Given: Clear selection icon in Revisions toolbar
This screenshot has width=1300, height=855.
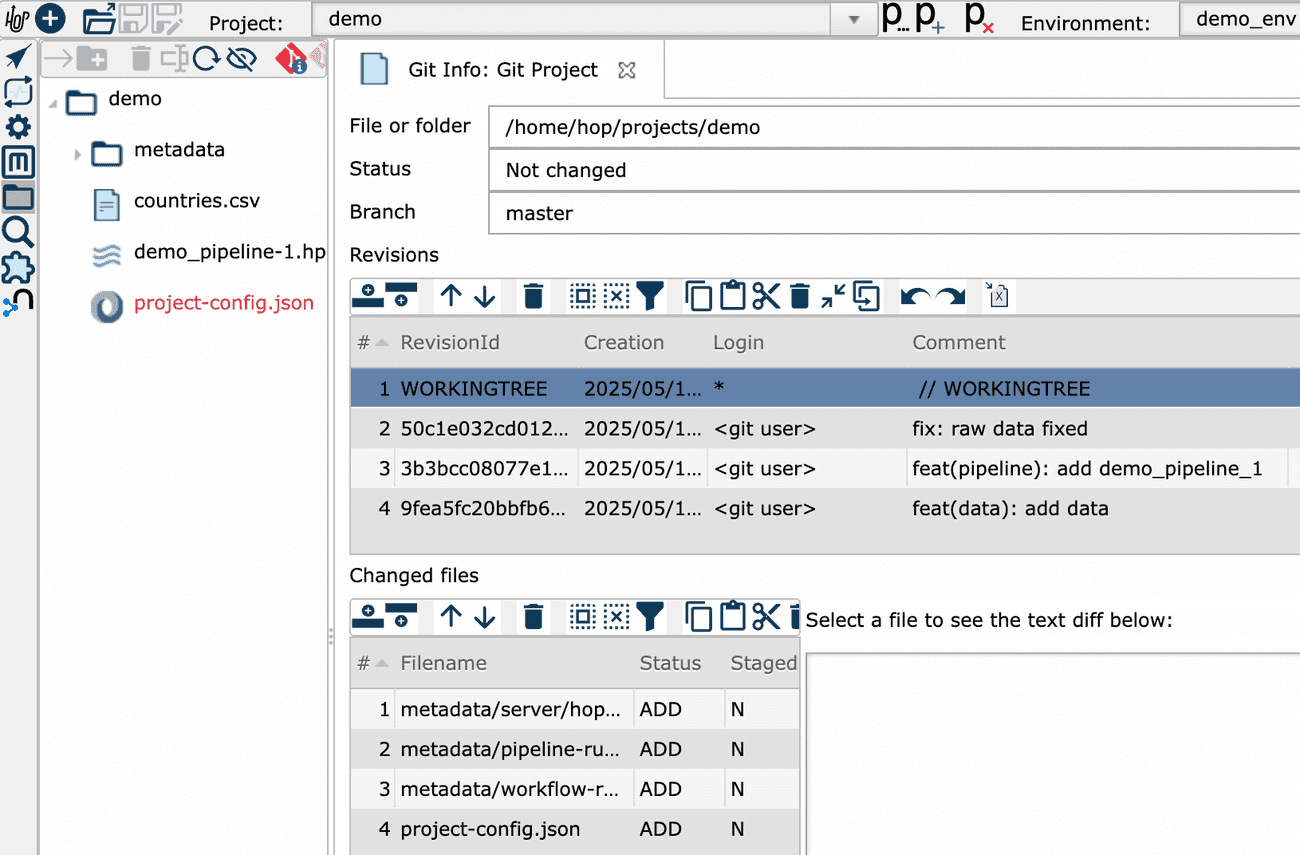Looking at the screenshot, I should tap(617, 295).
